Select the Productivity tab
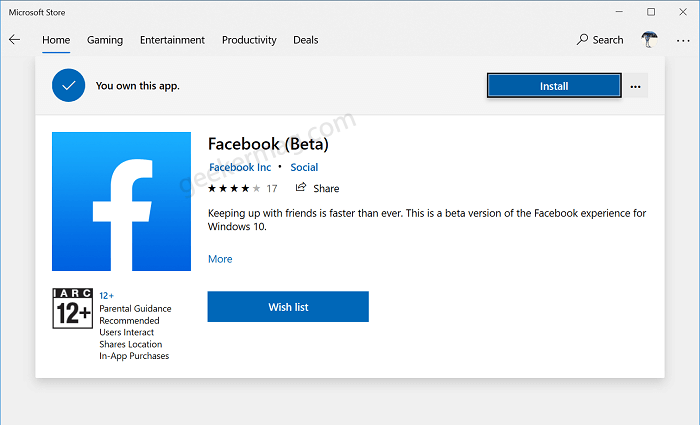The image size is (700, 425). click(249, 40)
